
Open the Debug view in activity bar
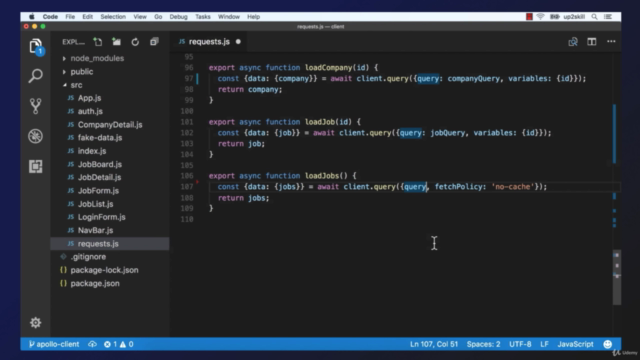coord(36,136)
